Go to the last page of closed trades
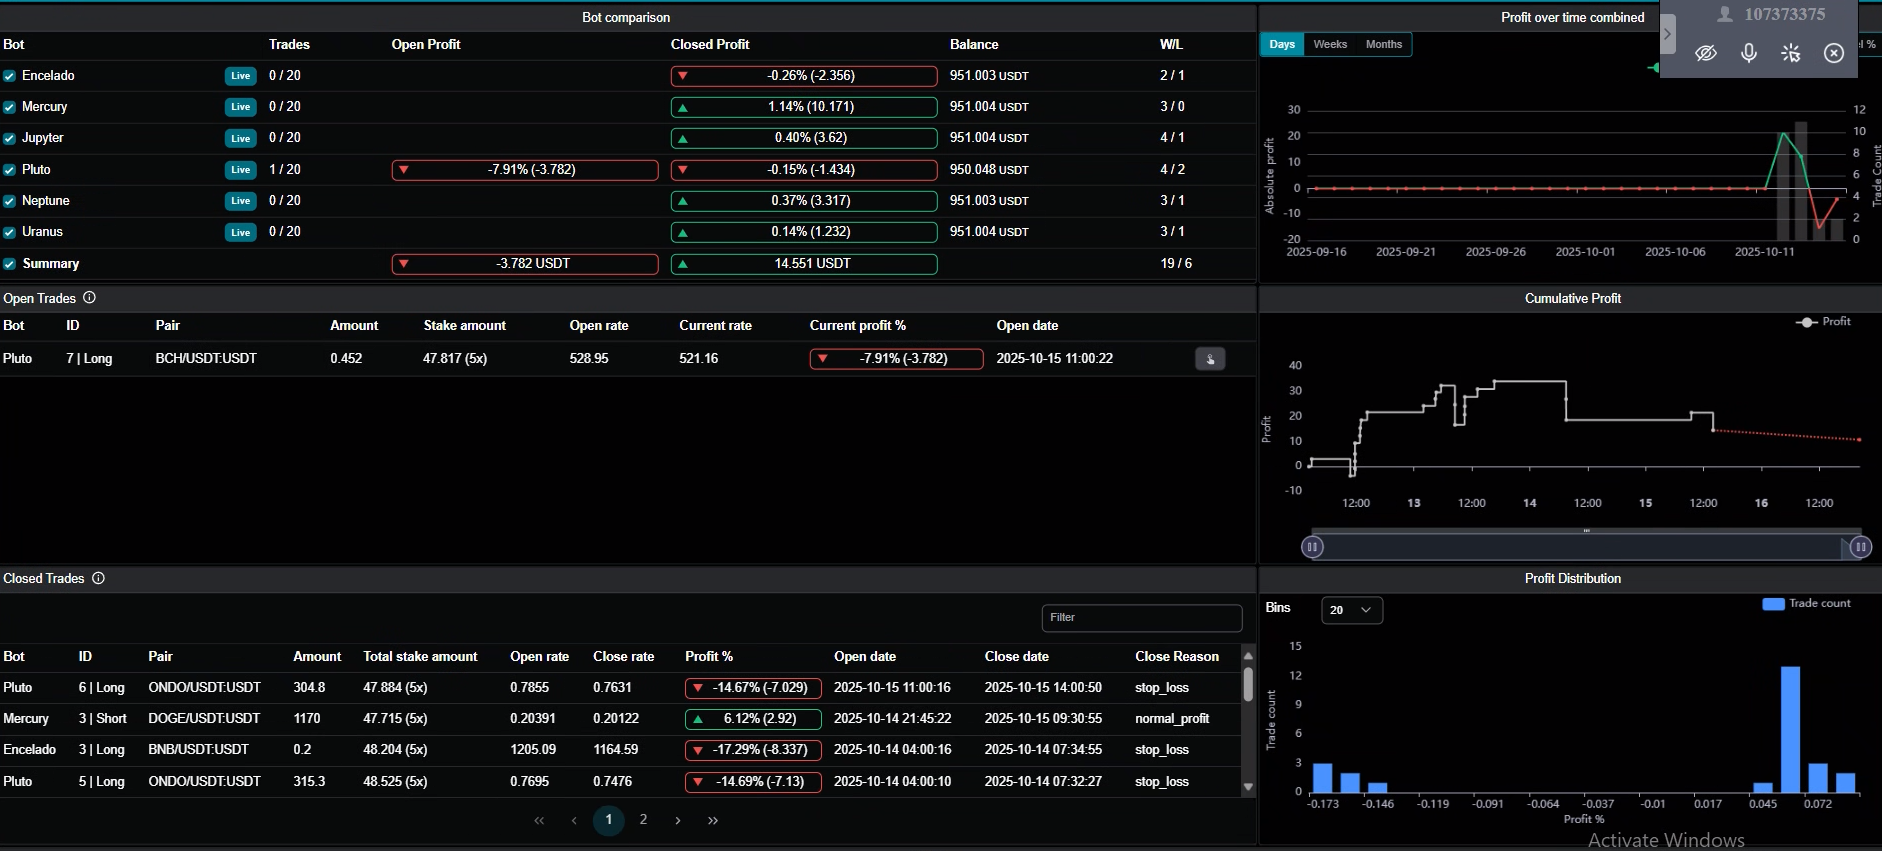Screen dimensions: 1882x851 pyautogui.click(x=713, y=820)
